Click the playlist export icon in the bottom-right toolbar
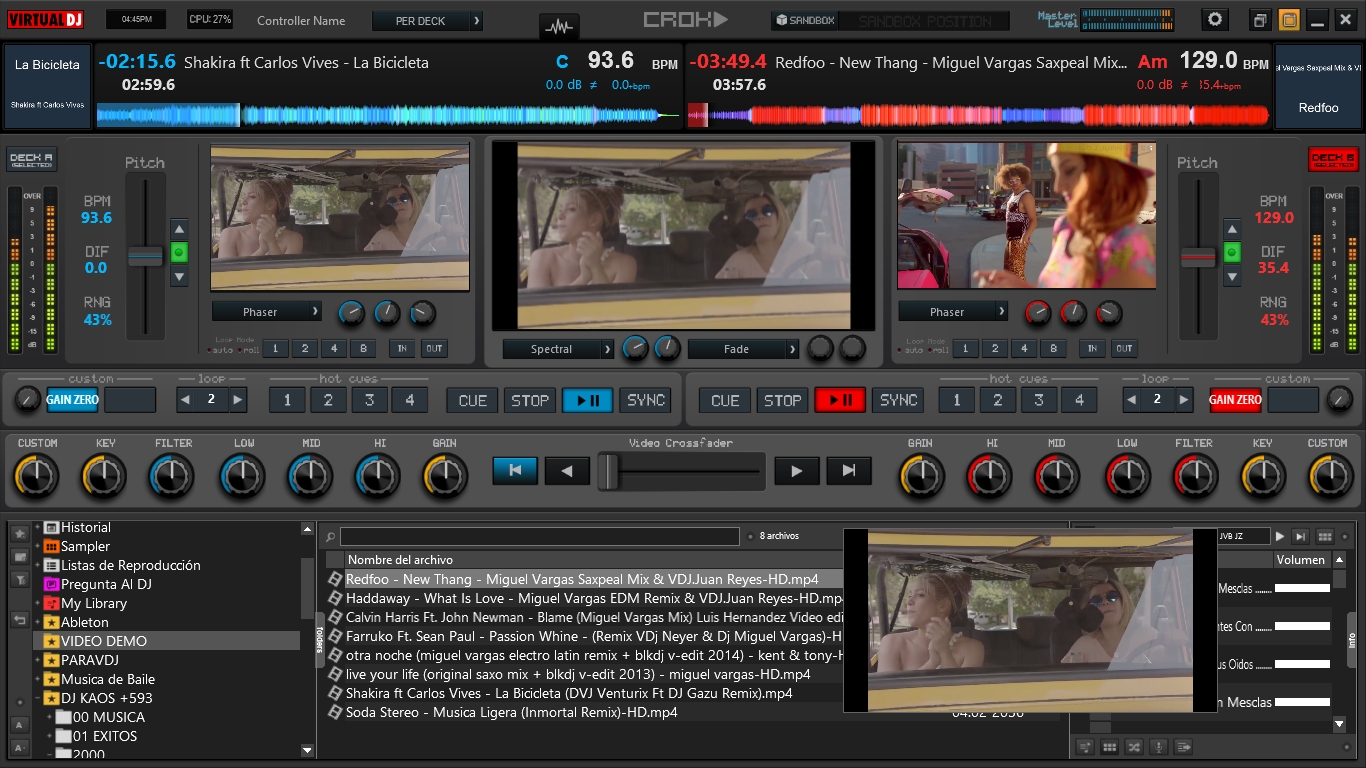Image resolution: width=1366 pixels, height=768 pixels. 1184,747
